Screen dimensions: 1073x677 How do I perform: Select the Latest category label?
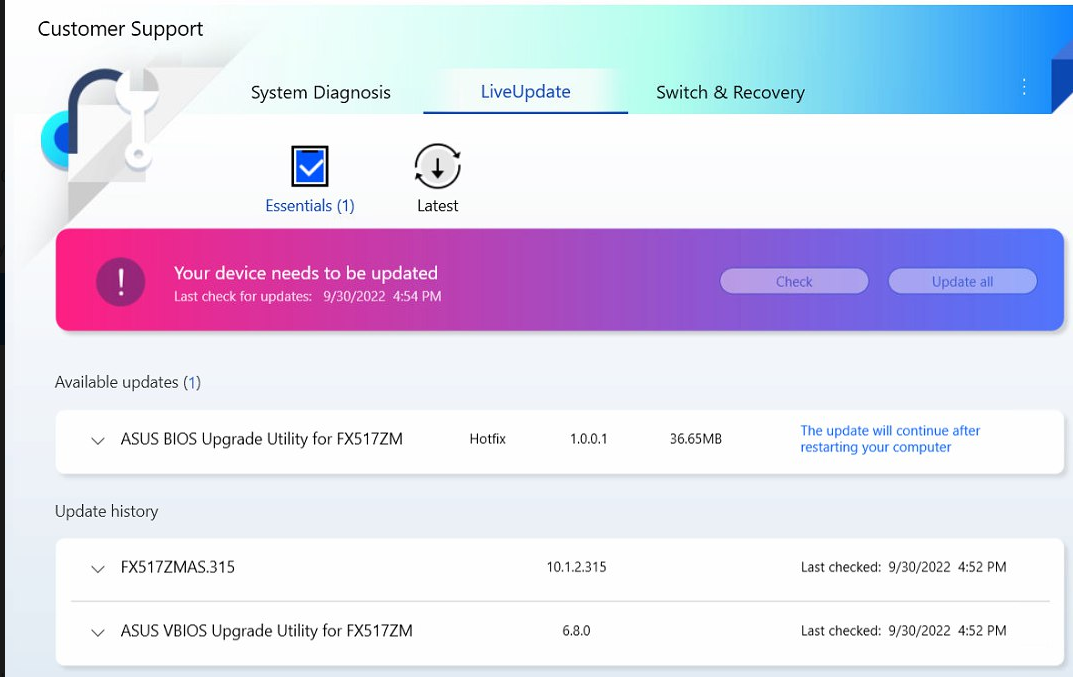click(x=438, y=206)
